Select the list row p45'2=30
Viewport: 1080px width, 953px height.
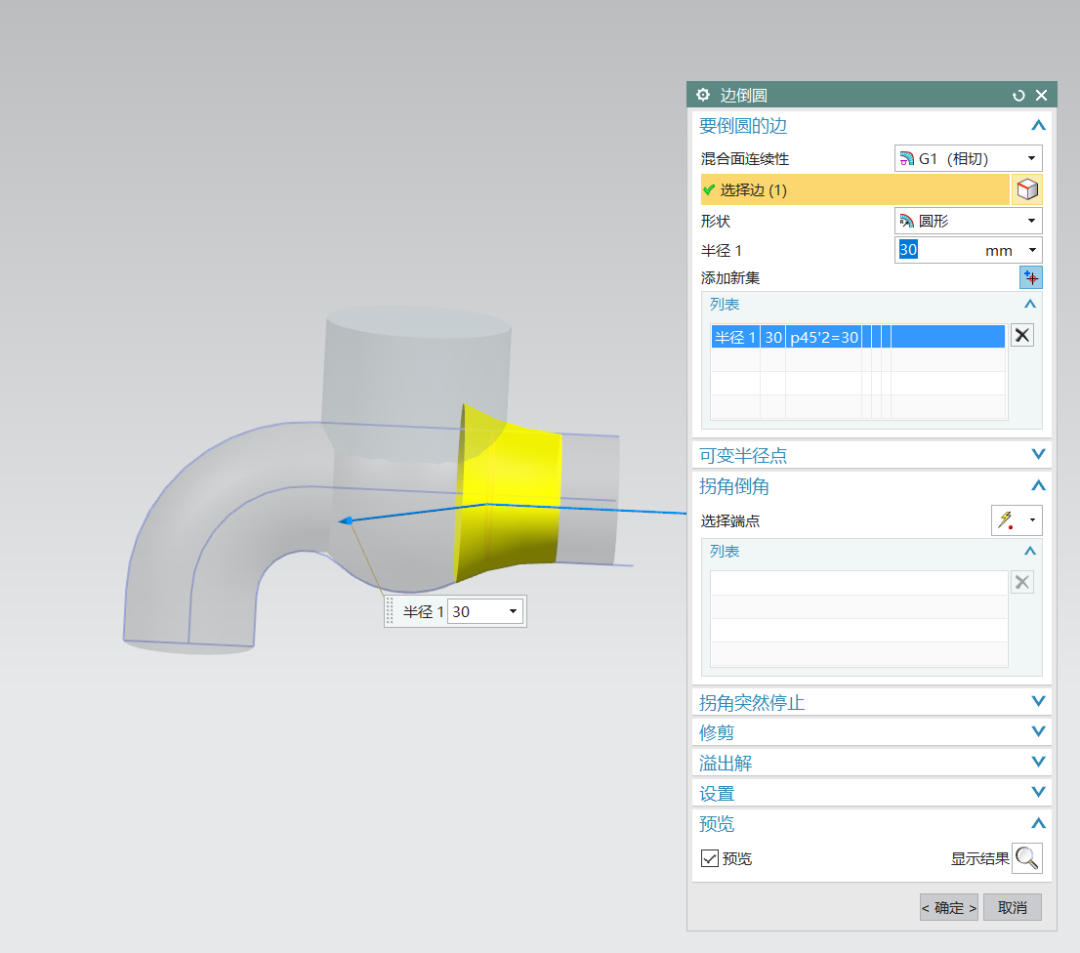tap(858, 337)
